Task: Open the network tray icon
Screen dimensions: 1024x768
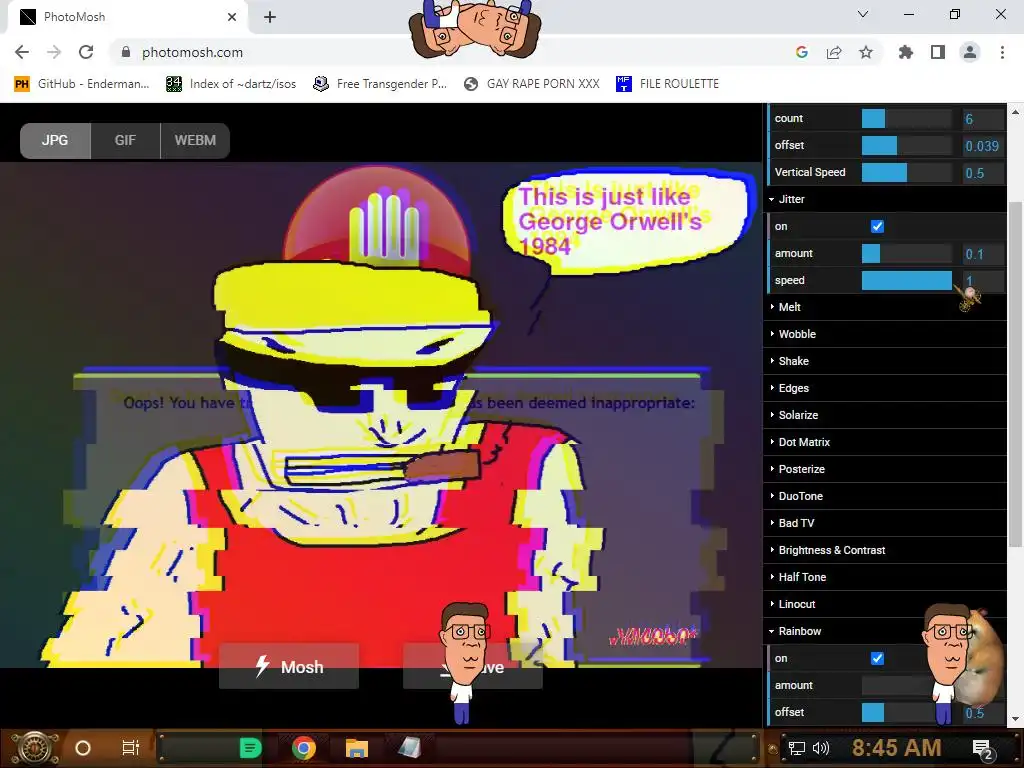Action: tap(797, 748)
